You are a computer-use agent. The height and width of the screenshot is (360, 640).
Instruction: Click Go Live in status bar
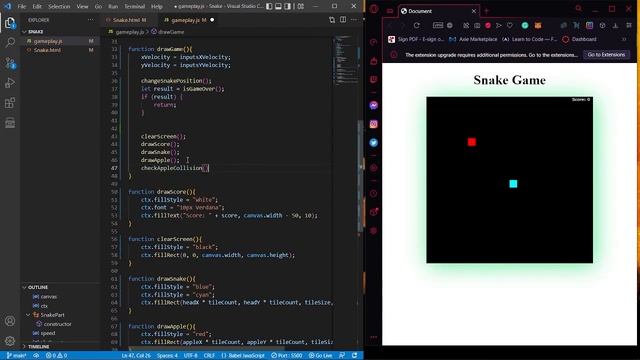[321, 356]
